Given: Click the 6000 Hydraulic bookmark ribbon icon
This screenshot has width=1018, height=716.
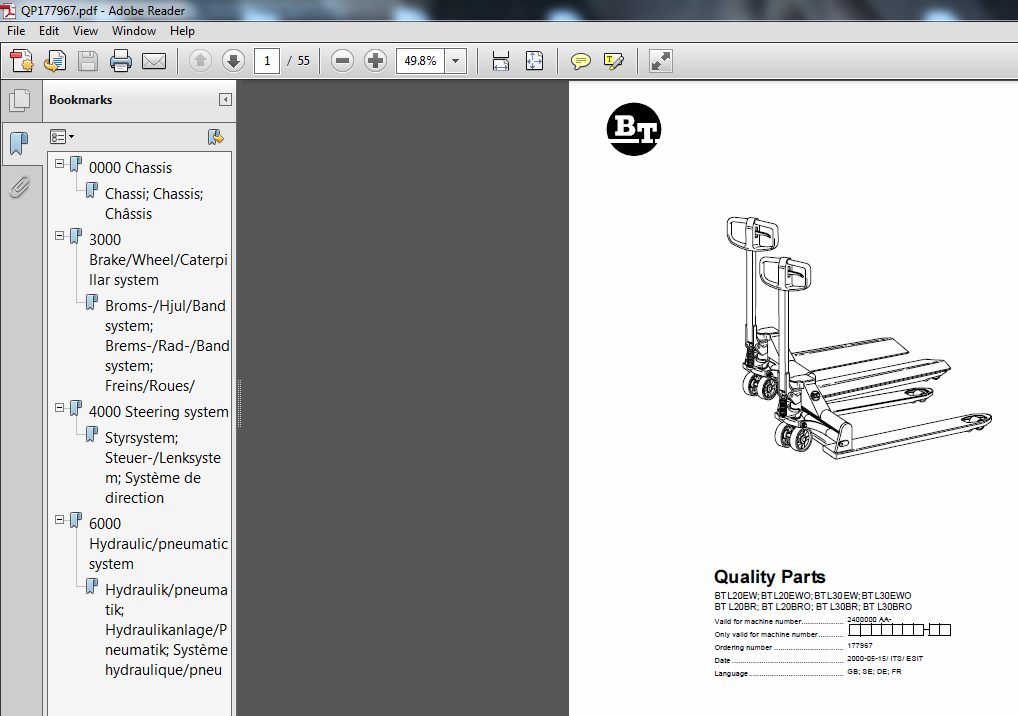Looking at the screenshot, I should (76, 521).
